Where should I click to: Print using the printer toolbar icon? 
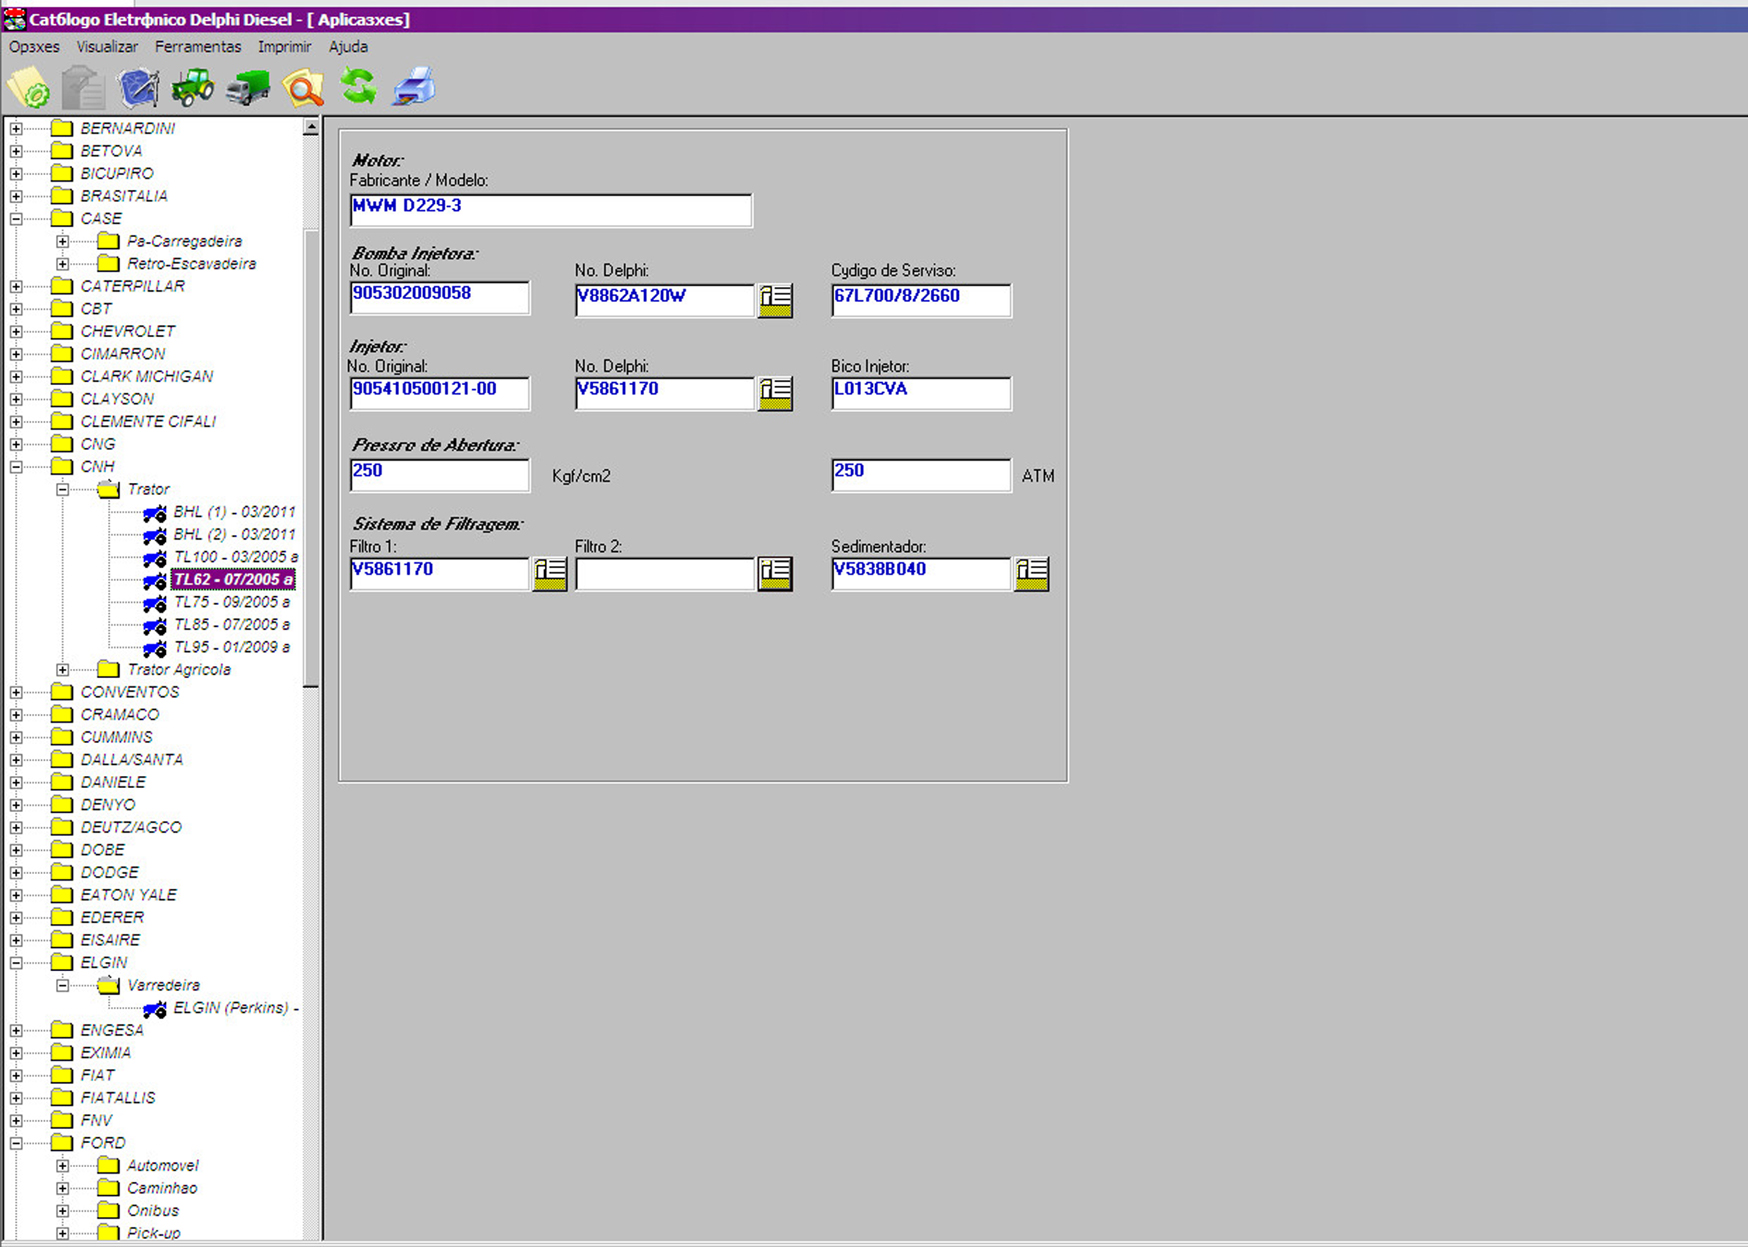[x=413, y=87]
